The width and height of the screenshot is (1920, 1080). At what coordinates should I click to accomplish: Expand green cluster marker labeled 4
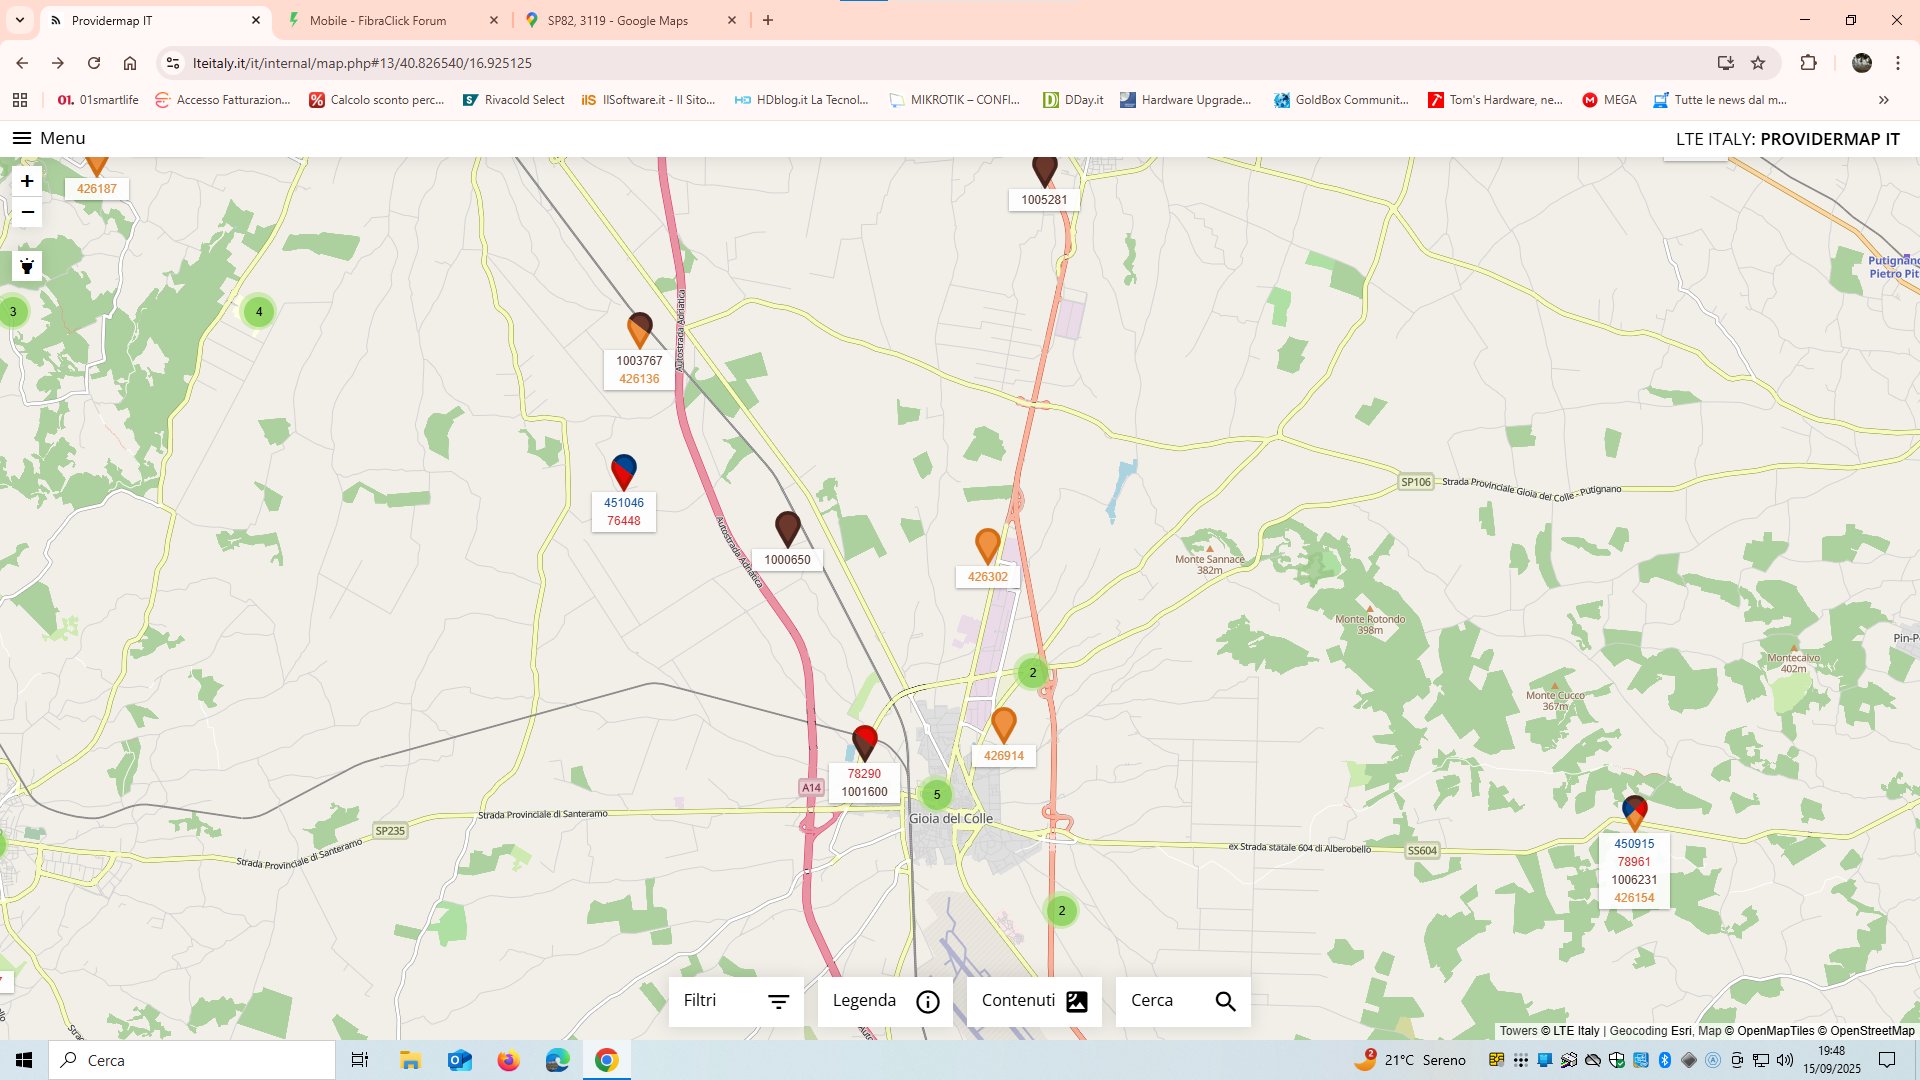(259, 312)
